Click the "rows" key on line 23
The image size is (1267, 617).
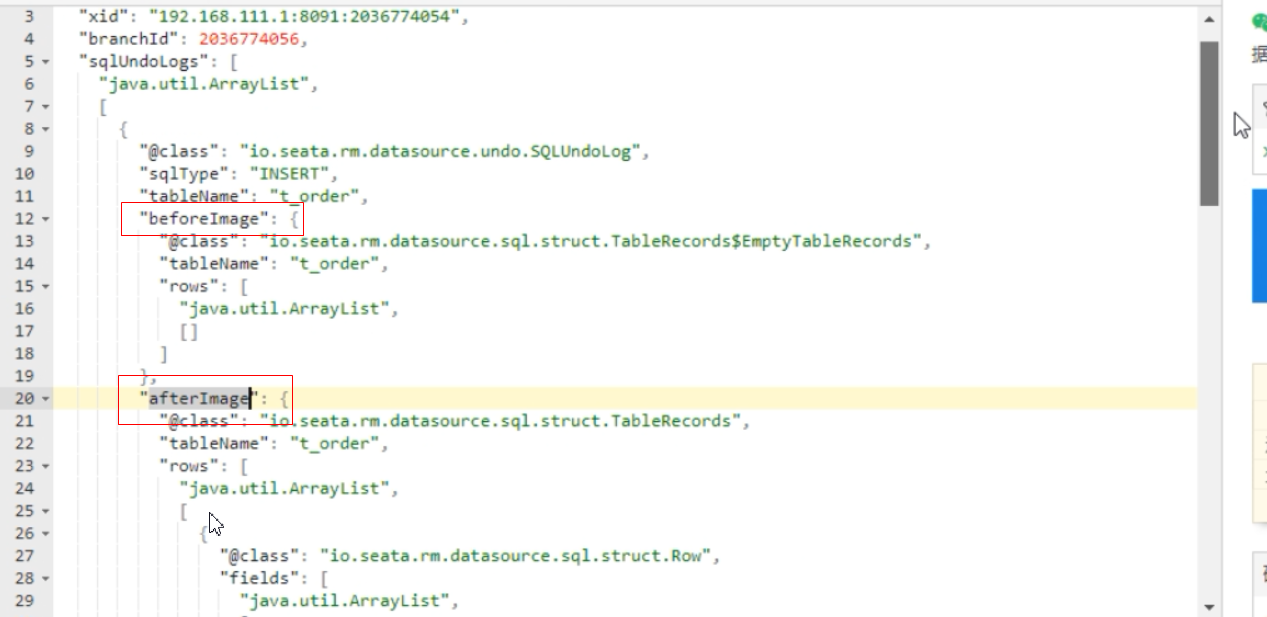(x=189, y=467)
